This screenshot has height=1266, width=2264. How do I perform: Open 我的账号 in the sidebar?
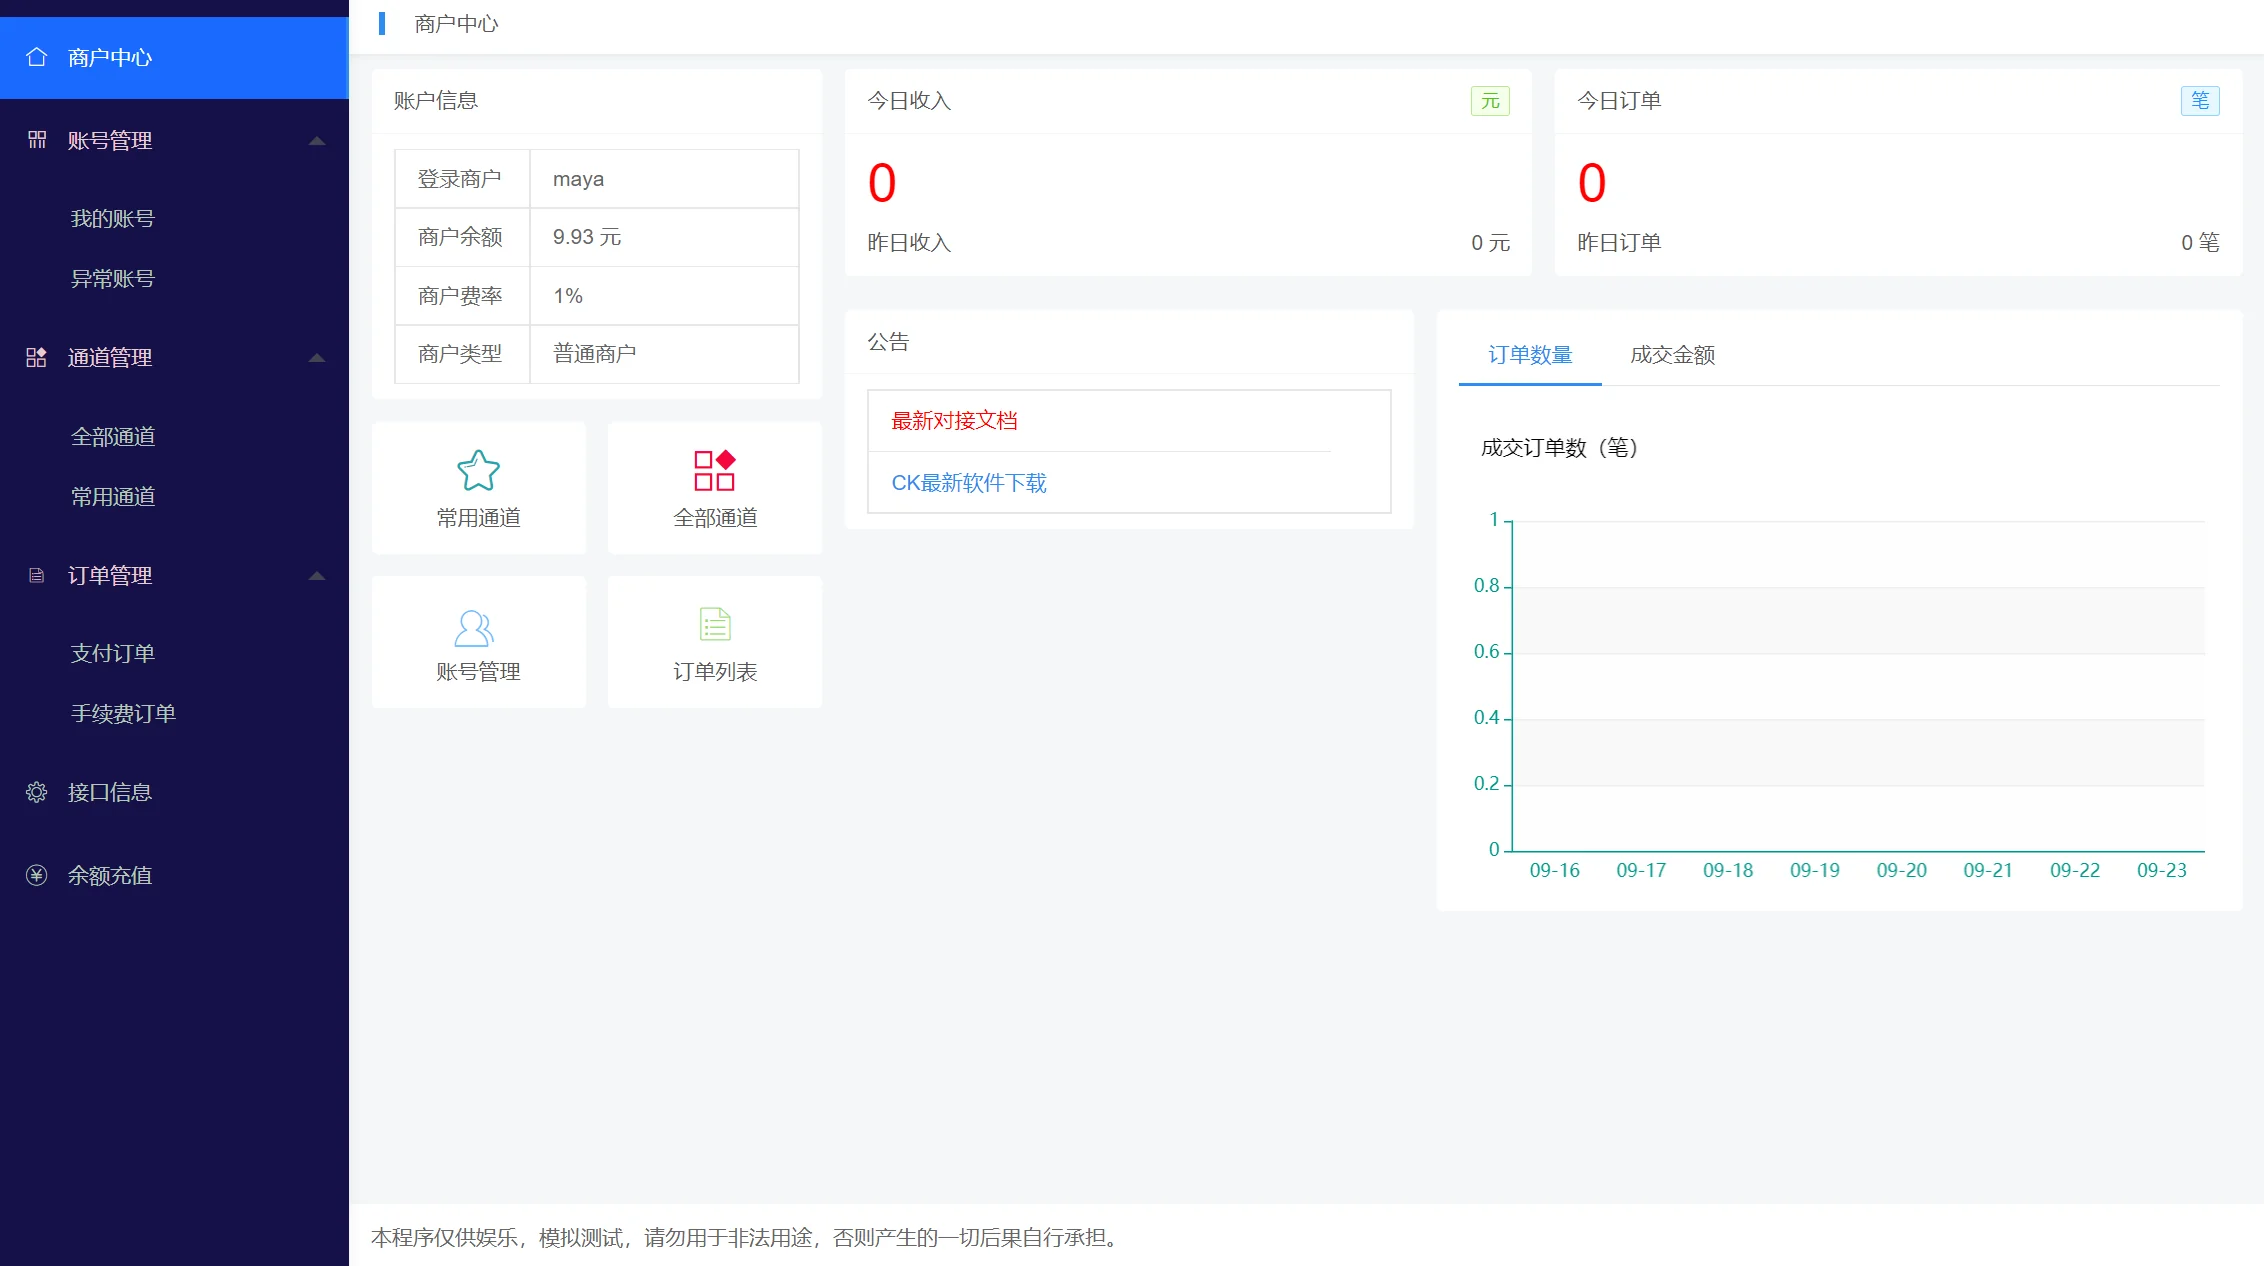[x=113, y=218]
